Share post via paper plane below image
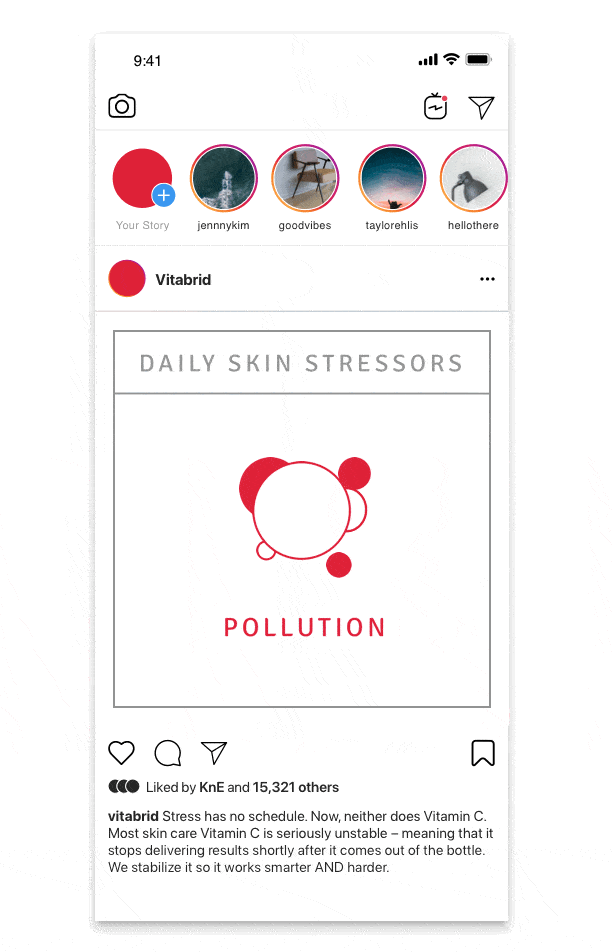Image resolution: width=612 pixels, height=952 pixels. [214, 753]
